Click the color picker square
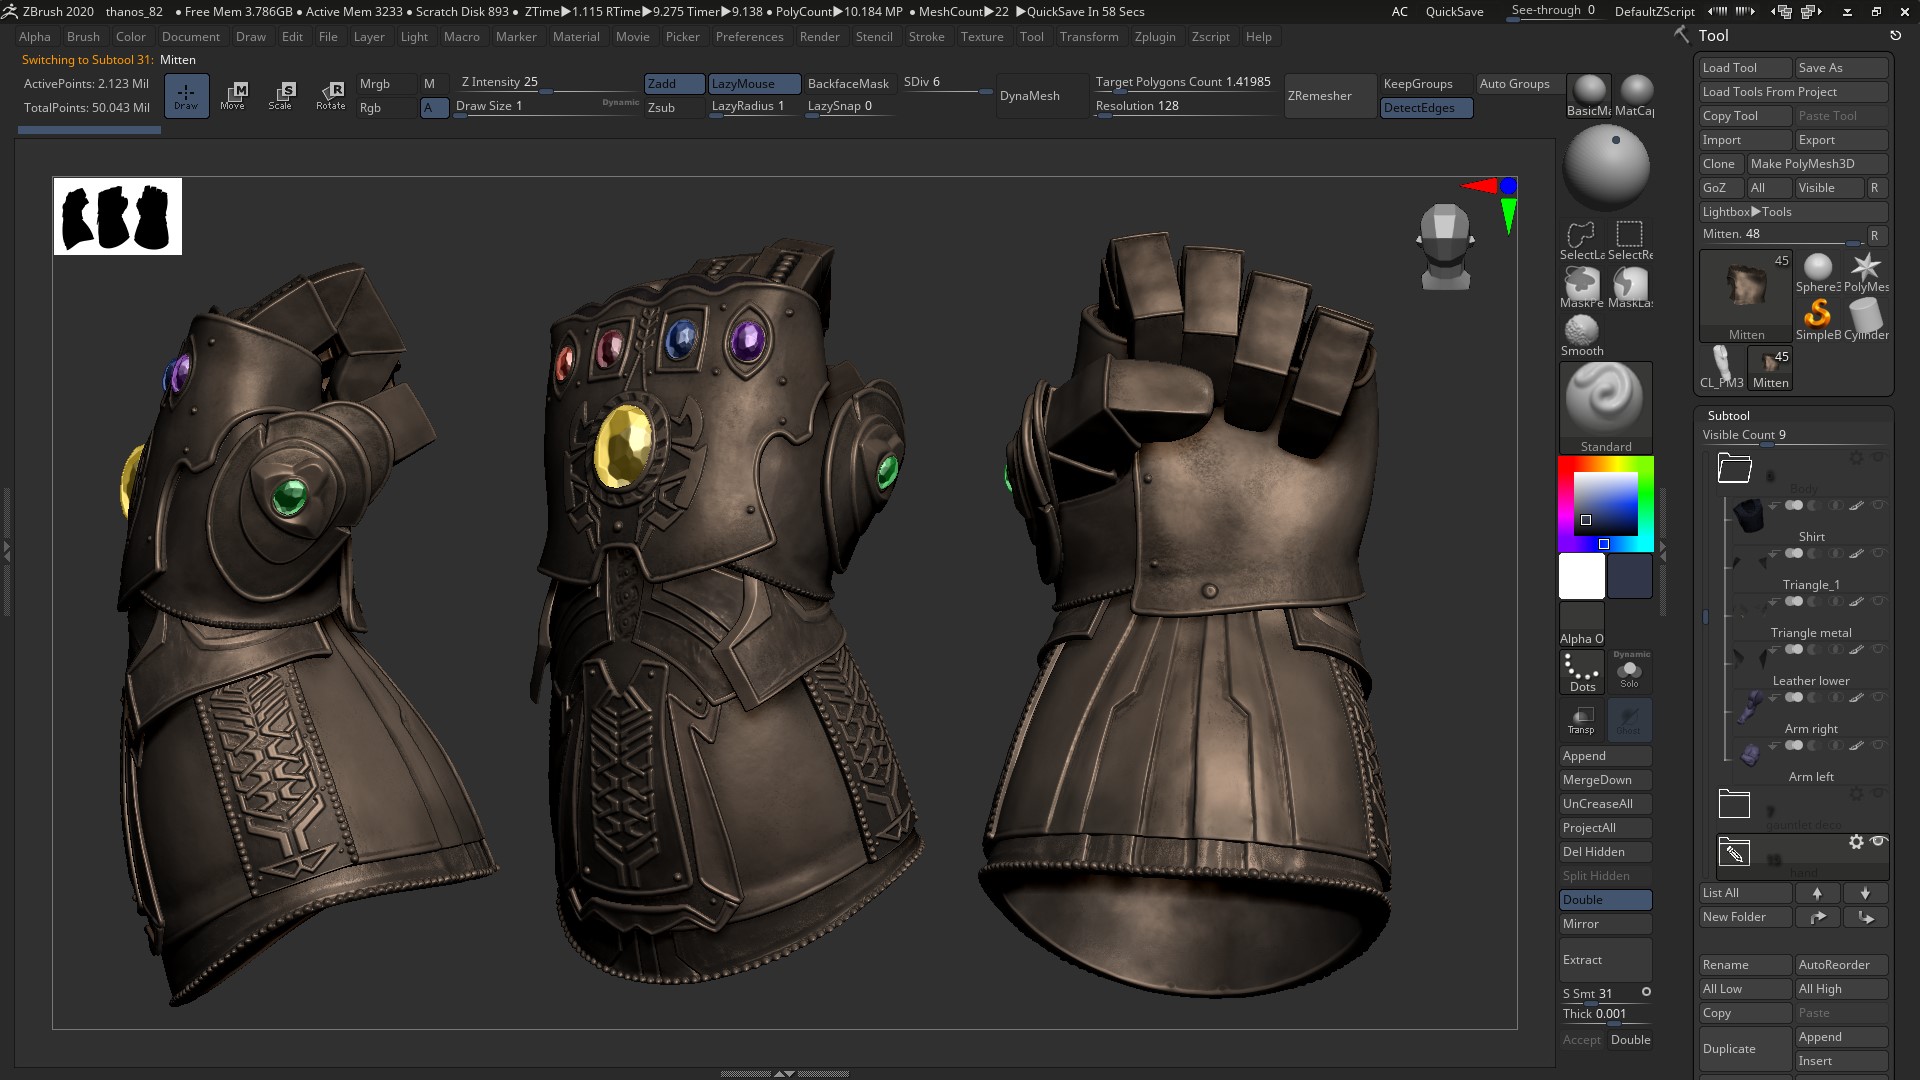Screen dimensions: 1920x1080 1606,504
